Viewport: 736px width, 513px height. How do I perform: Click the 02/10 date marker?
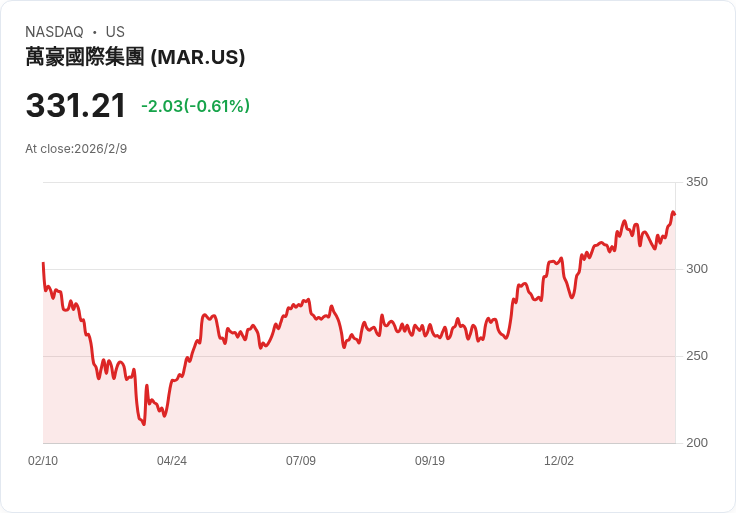(43, 461)
